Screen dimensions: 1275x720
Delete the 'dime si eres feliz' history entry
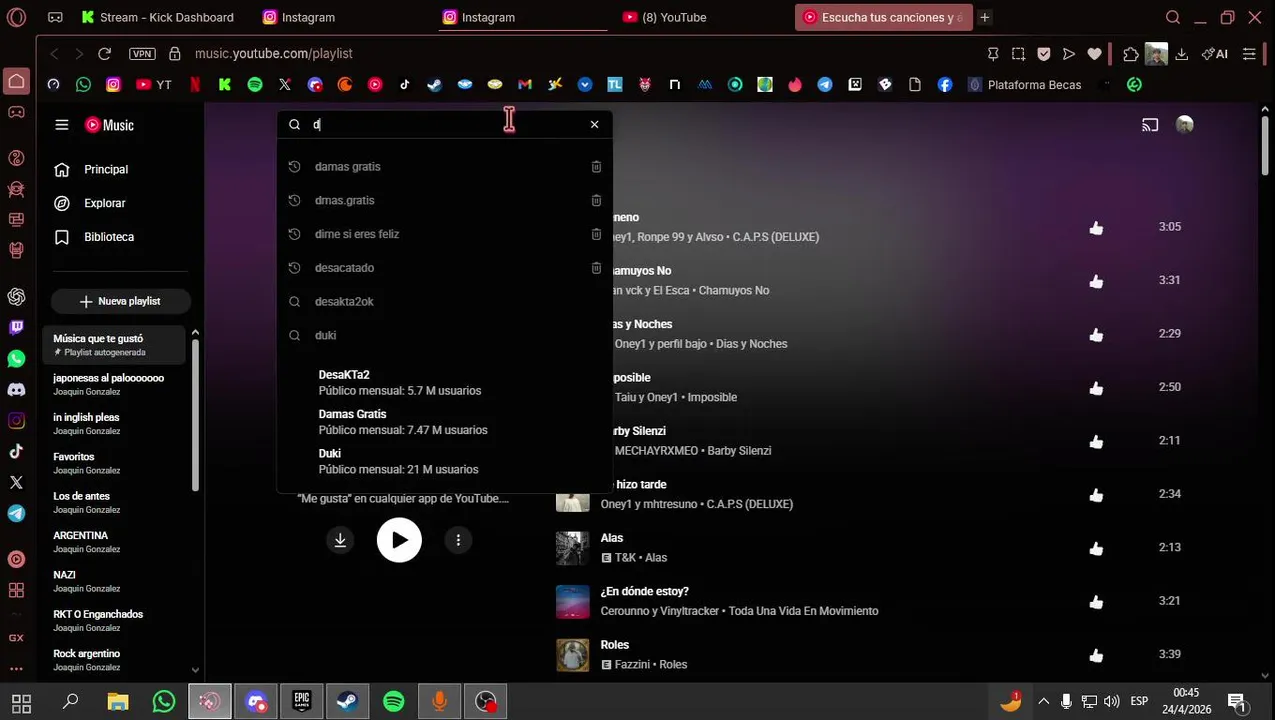point(596,234)
